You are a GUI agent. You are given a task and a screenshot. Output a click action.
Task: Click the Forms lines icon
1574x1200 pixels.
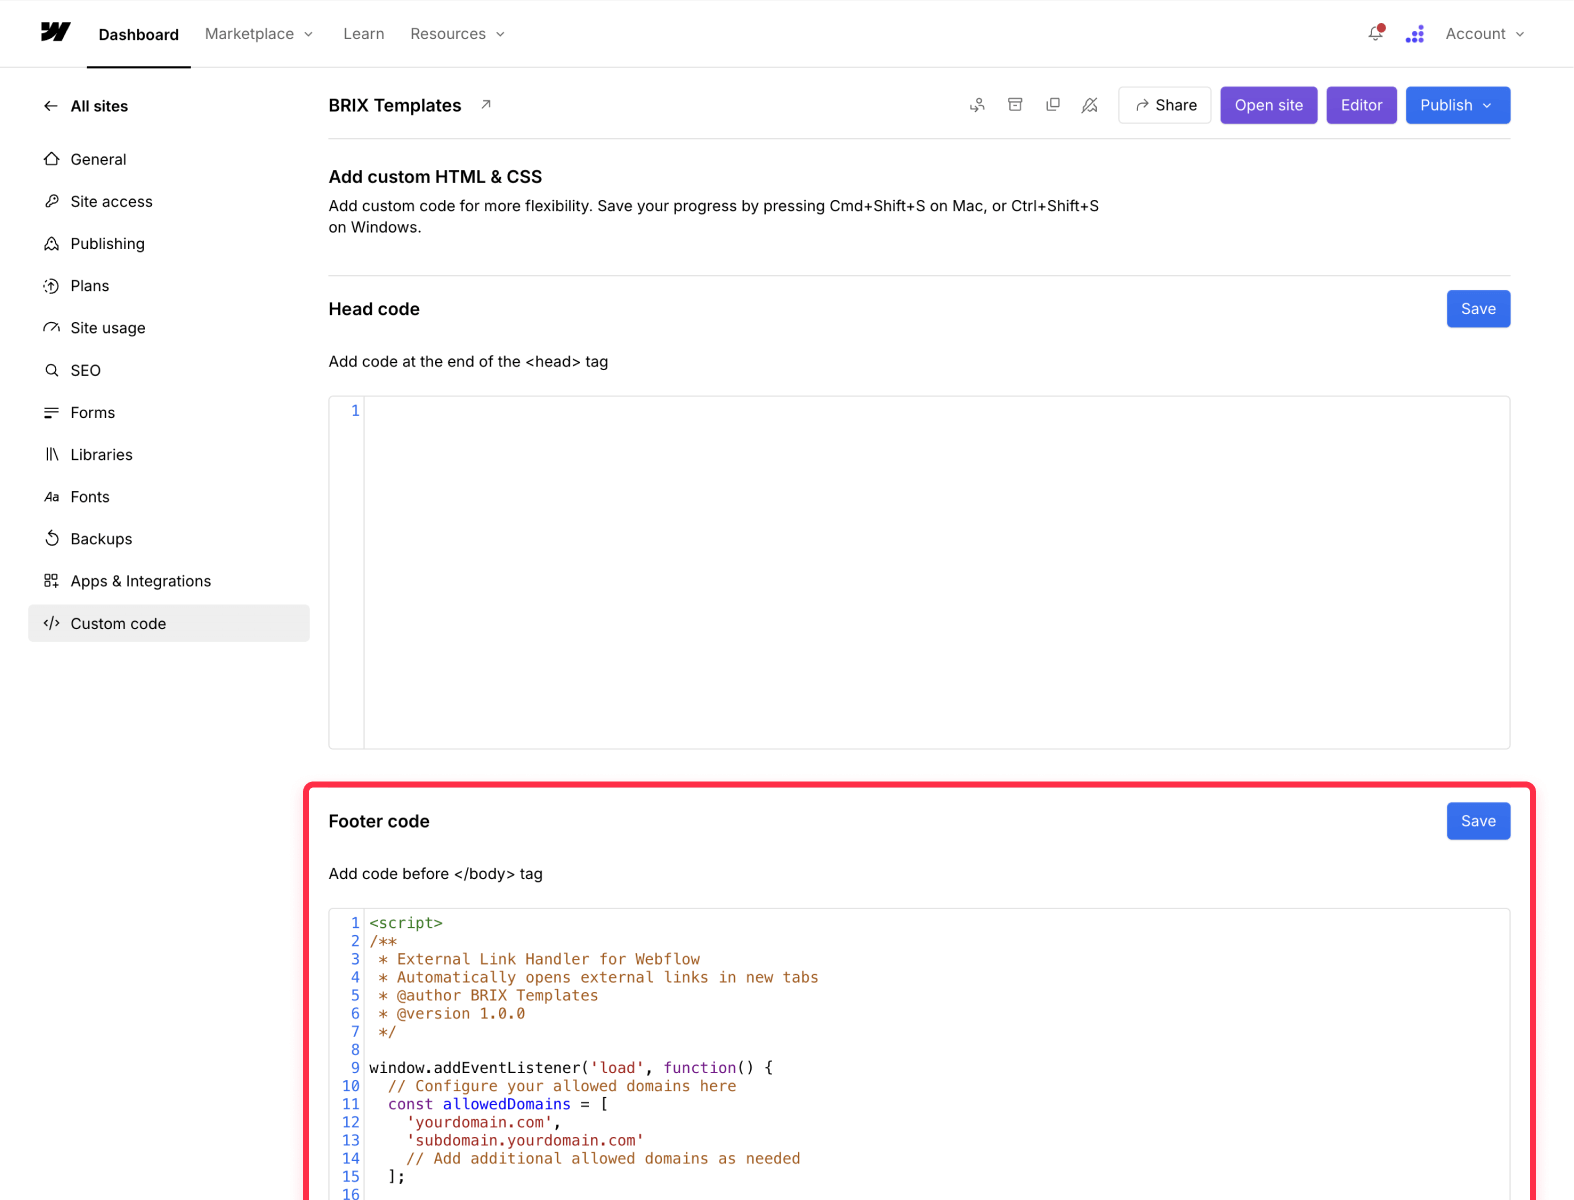[x=52, y=412]
